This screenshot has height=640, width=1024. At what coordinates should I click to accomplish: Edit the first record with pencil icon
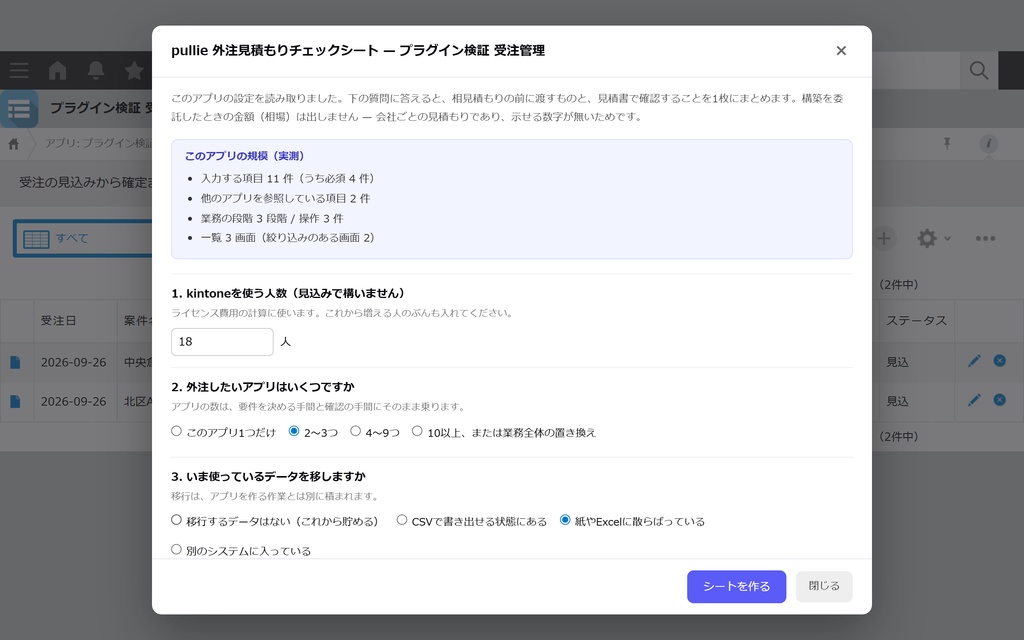(x=974, y=361)
